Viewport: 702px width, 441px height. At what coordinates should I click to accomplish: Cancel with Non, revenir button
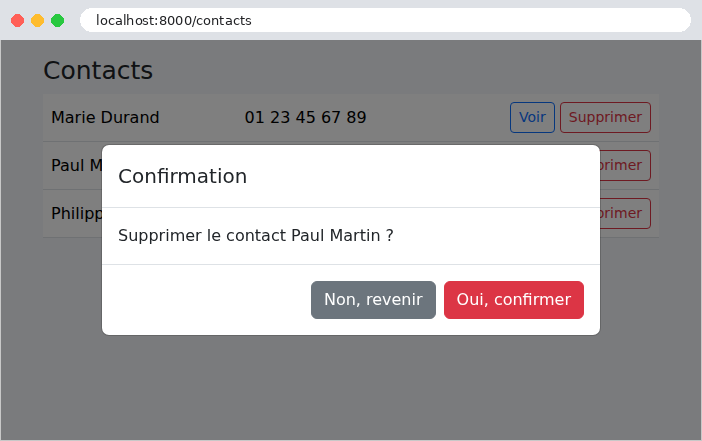373,300
